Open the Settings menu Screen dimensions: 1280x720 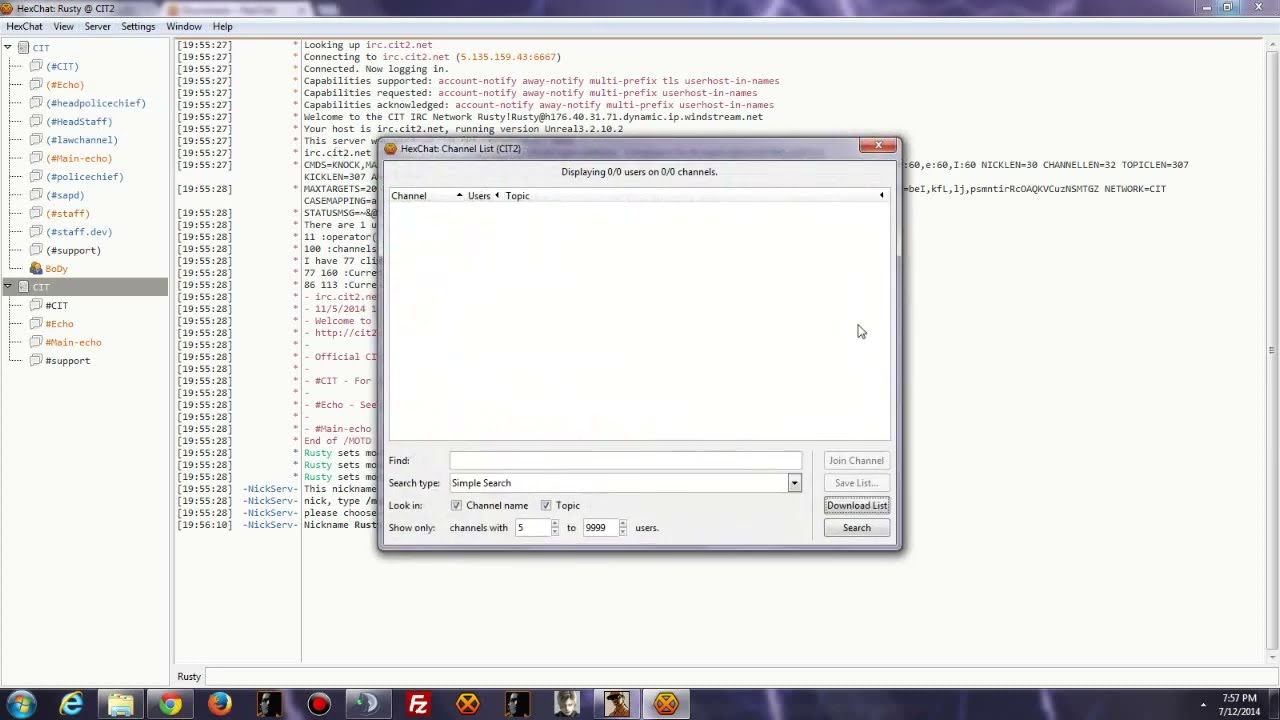tap(138, 27)
